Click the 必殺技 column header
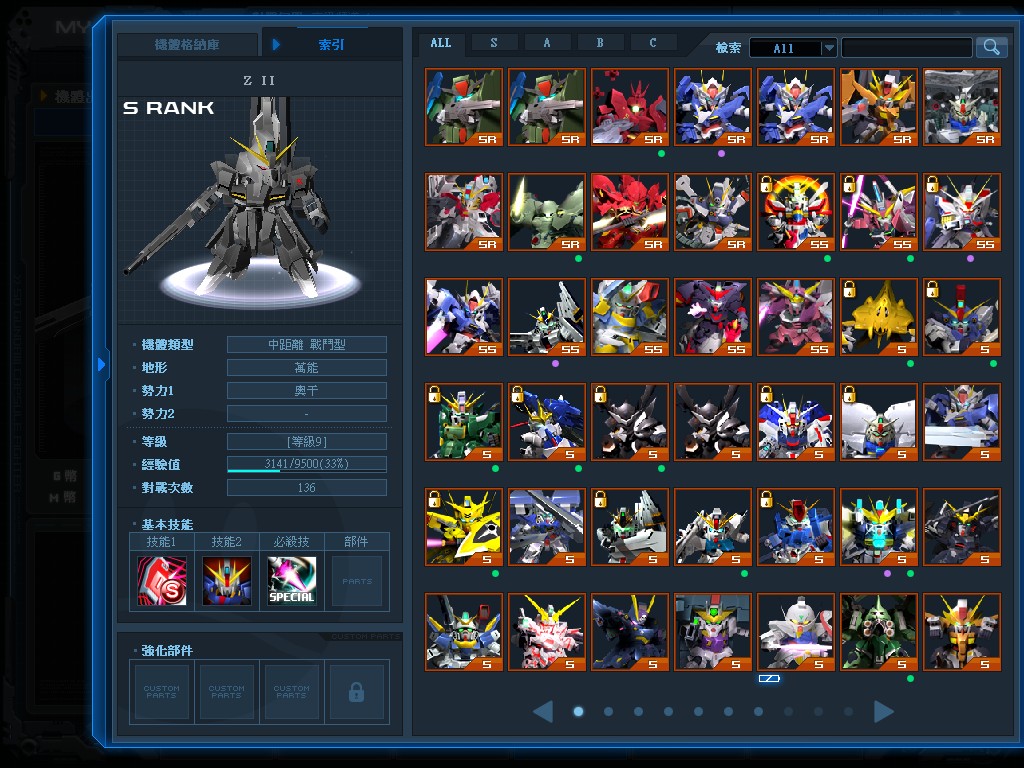This screenshot has height=768, width=1024. [292, 541]
